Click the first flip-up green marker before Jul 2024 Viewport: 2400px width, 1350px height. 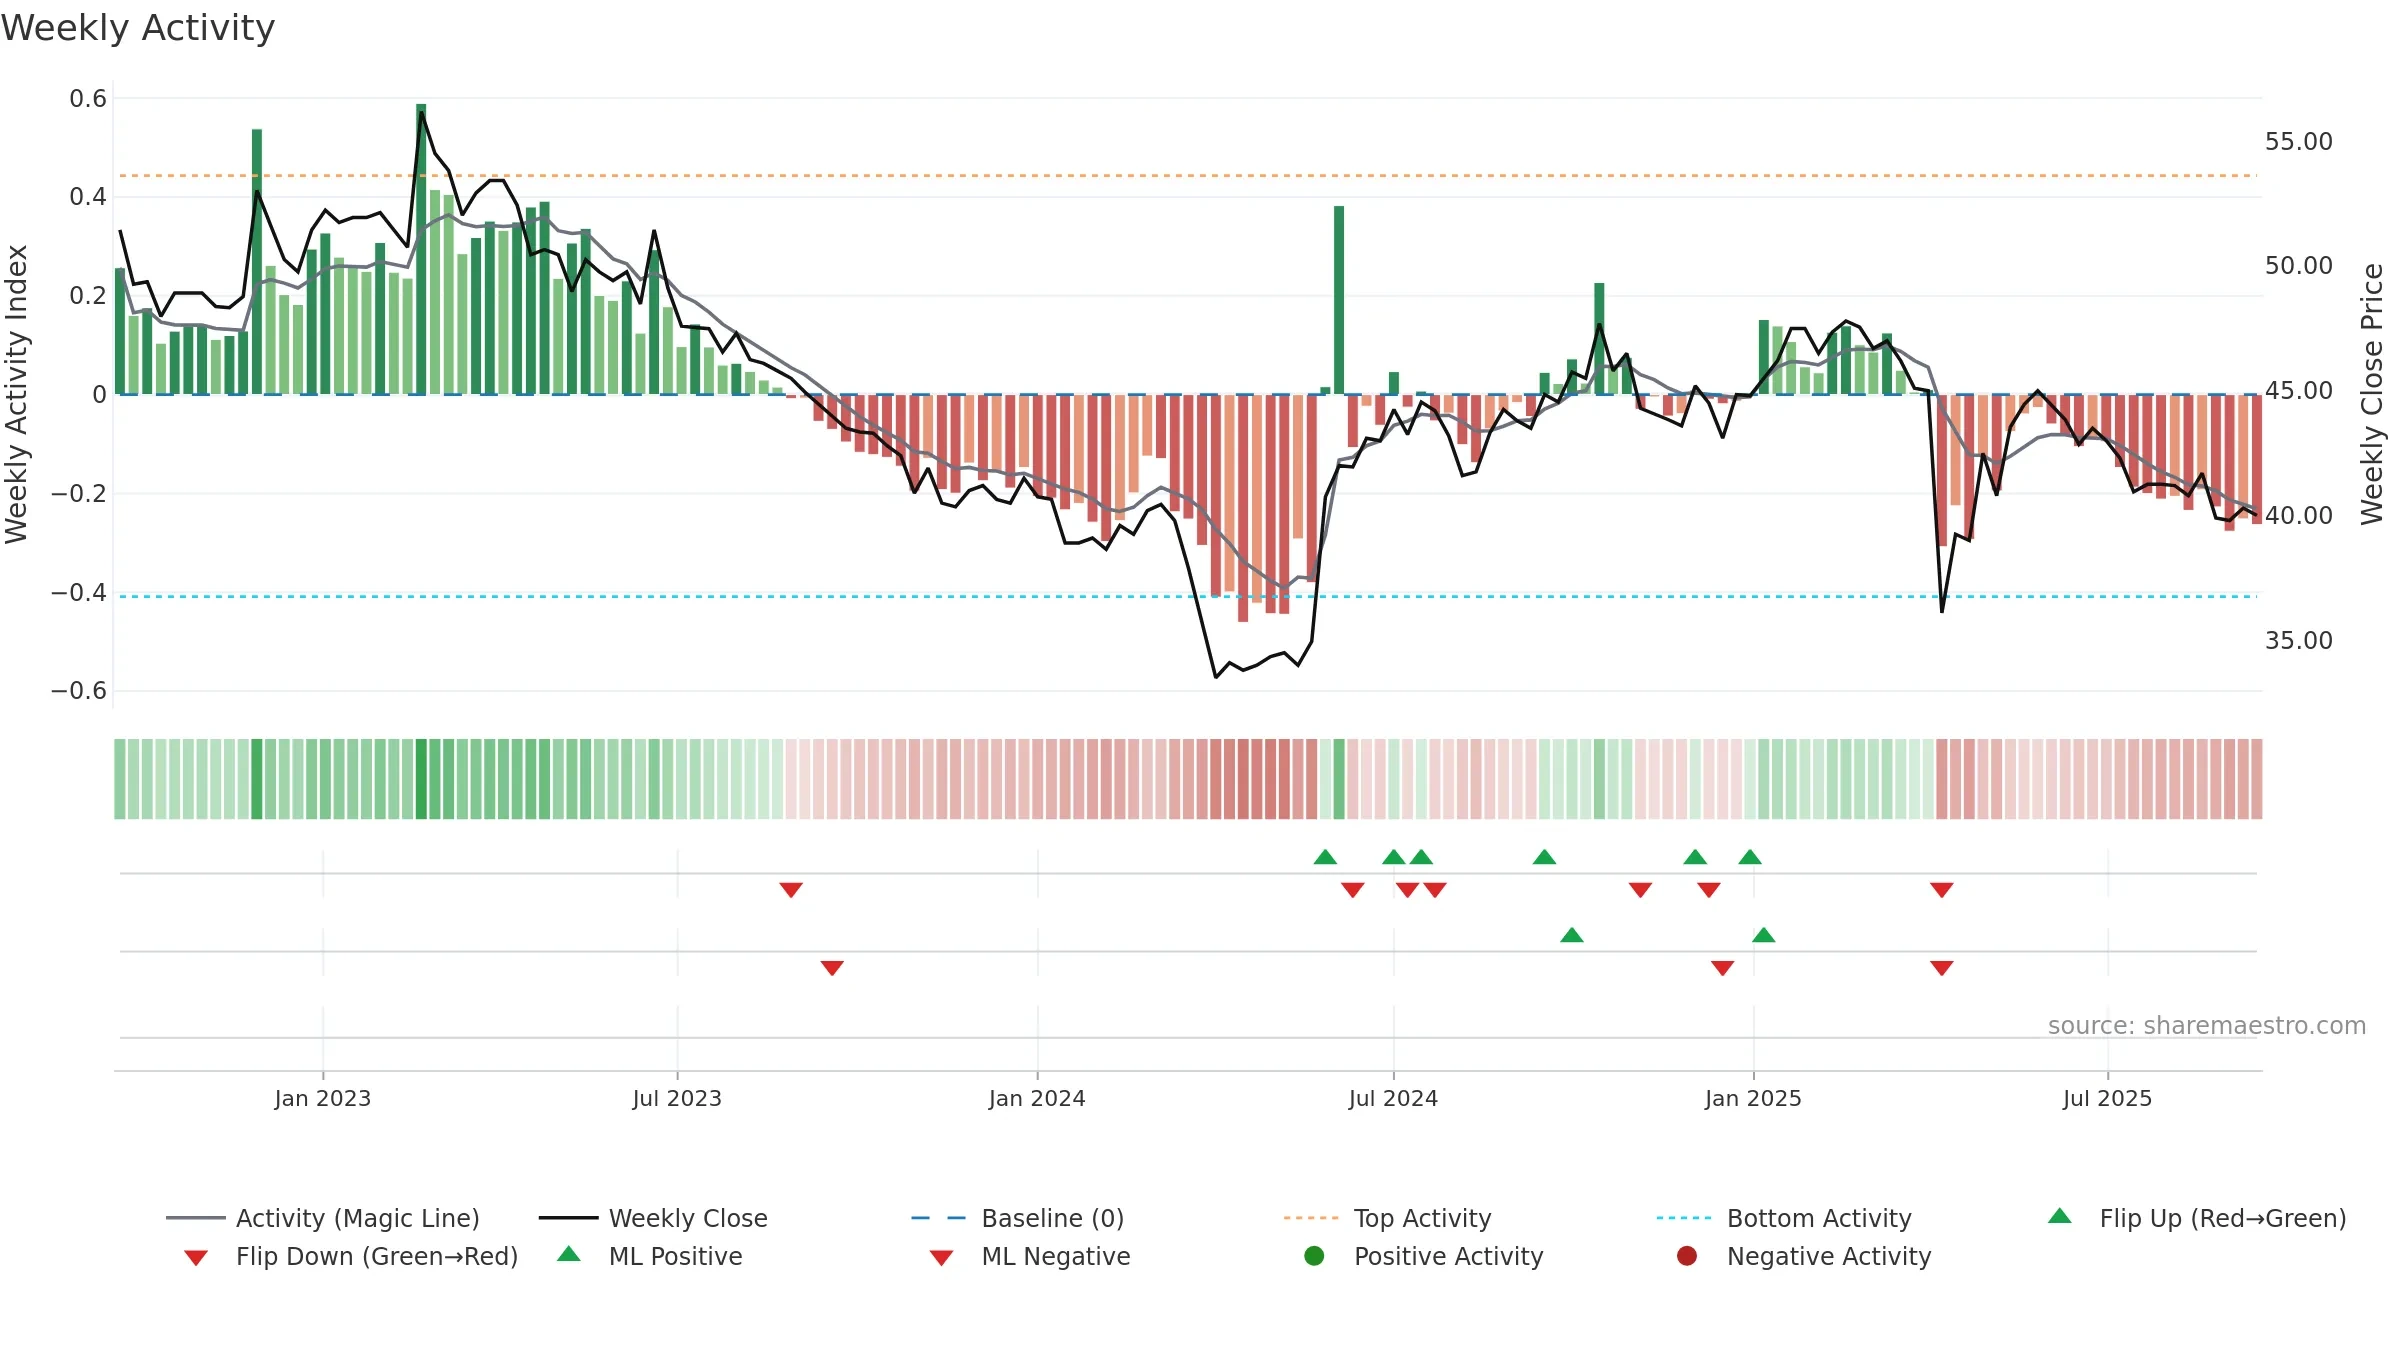(1325, 857)
